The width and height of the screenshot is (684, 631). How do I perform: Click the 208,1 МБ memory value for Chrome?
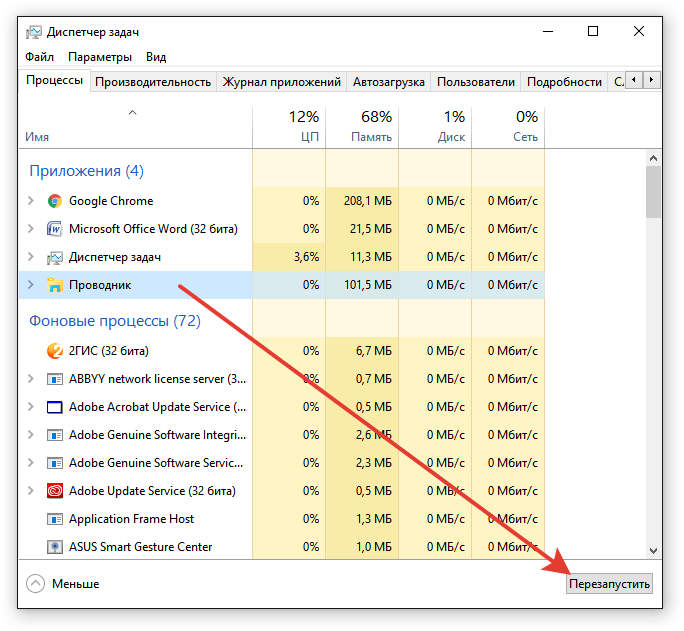tap(368, 201)
